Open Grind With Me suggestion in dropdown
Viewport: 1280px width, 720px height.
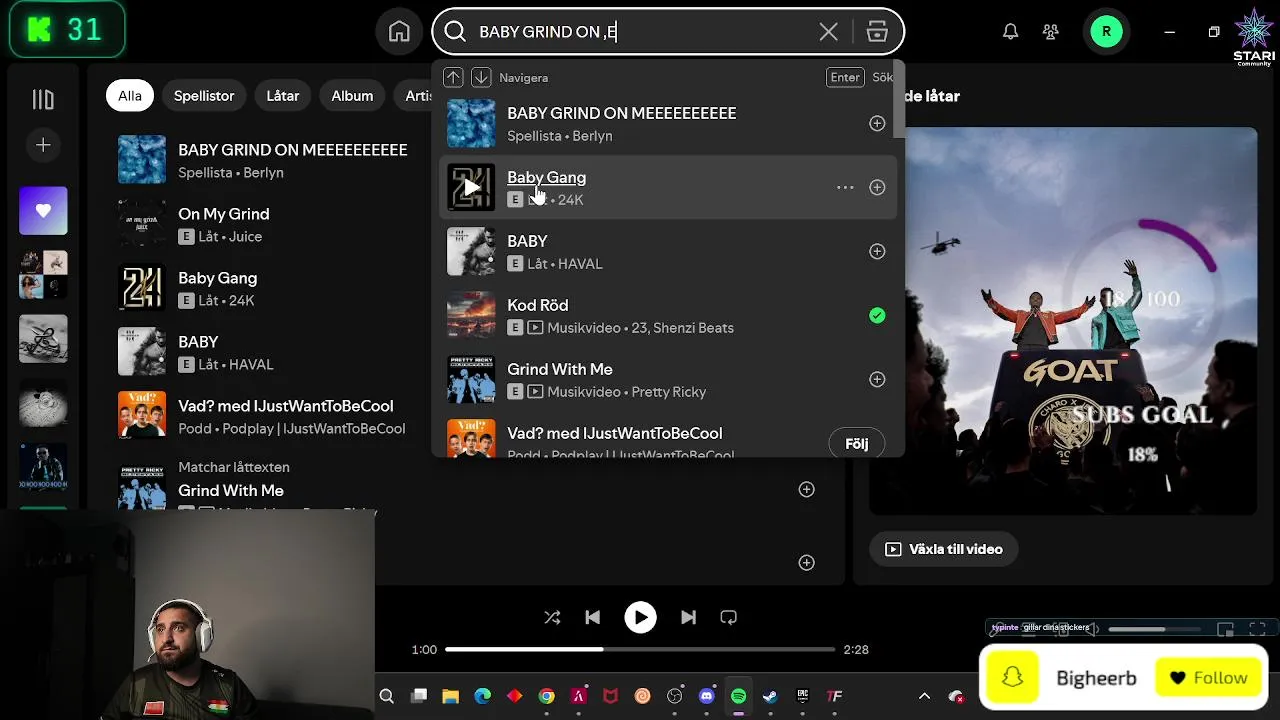pos(668,379)
